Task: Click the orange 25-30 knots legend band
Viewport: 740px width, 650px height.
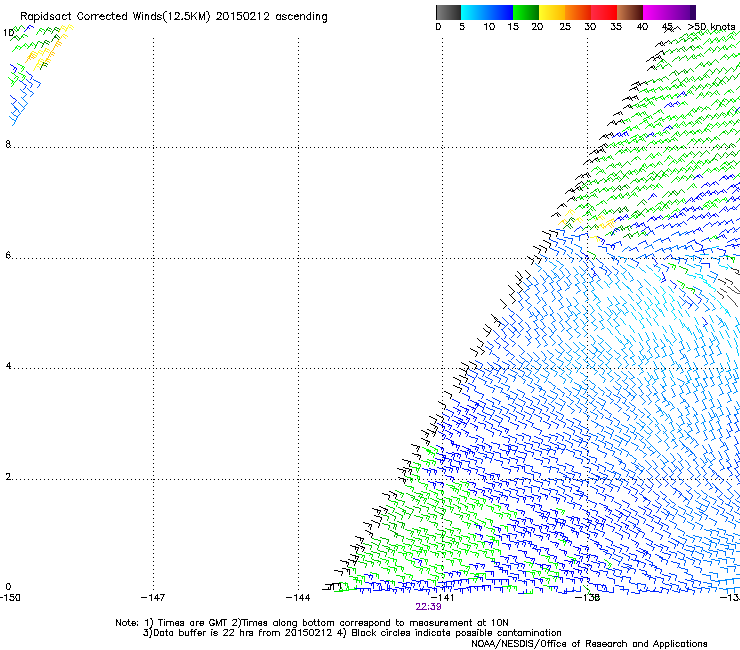Action: [x=578, y=12]
